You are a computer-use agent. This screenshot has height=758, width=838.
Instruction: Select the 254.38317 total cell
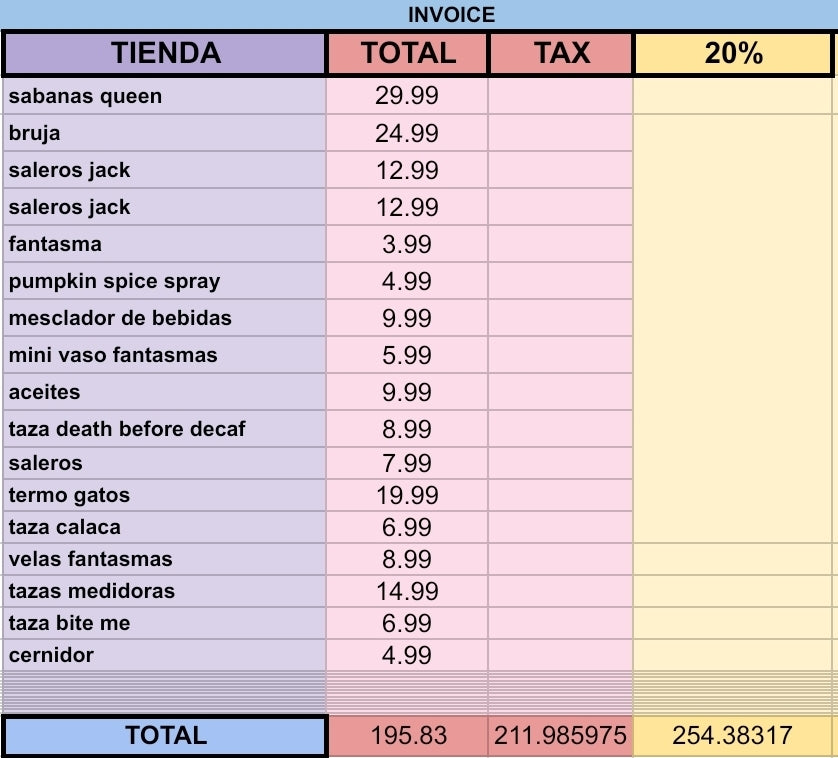coord(733,736)
